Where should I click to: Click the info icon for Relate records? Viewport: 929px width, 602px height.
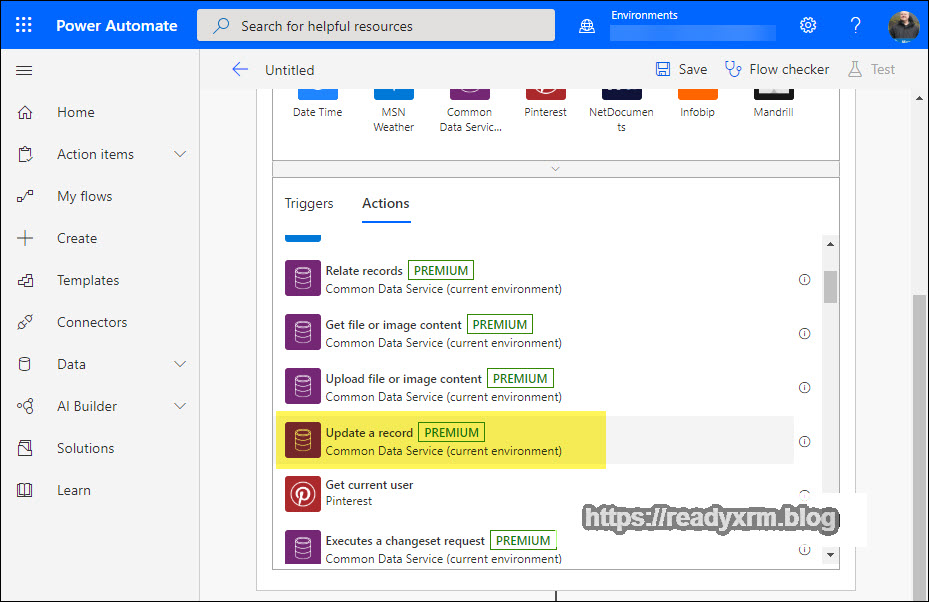(804, 280)
